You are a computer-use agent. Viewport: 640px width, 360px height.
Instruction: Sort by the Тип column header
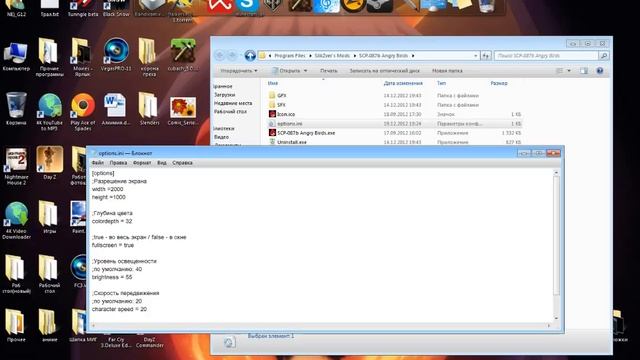(441, 83)
